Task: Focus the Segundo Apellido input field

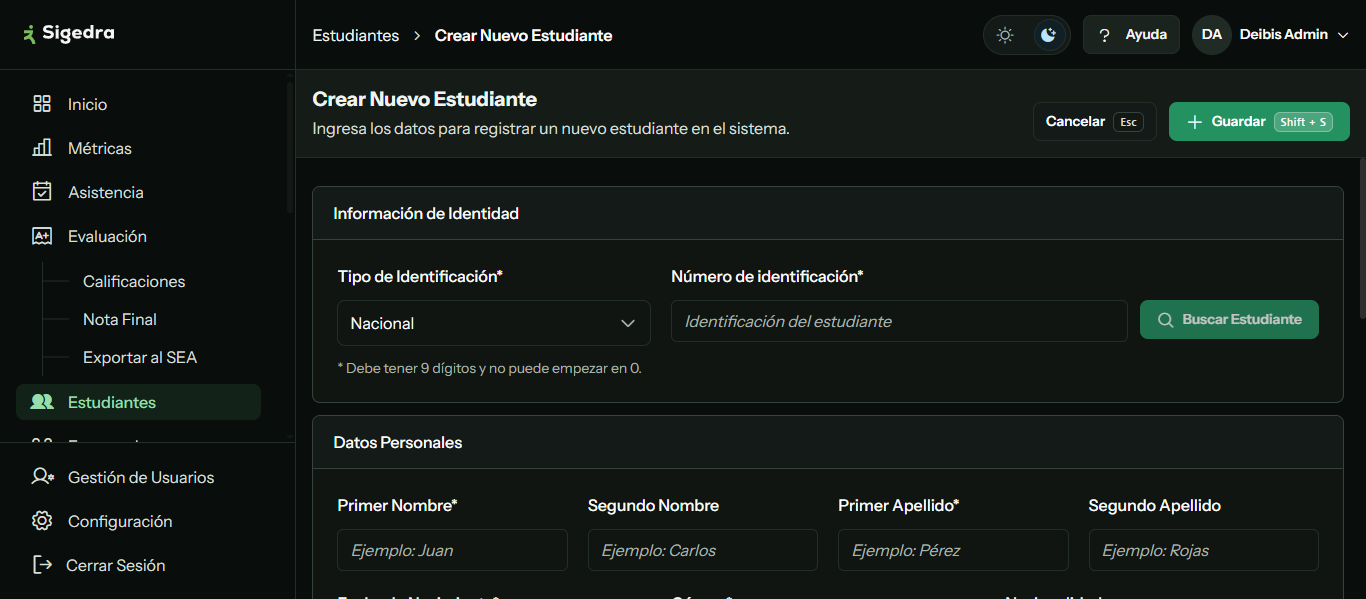Action: coord(1203,550)
